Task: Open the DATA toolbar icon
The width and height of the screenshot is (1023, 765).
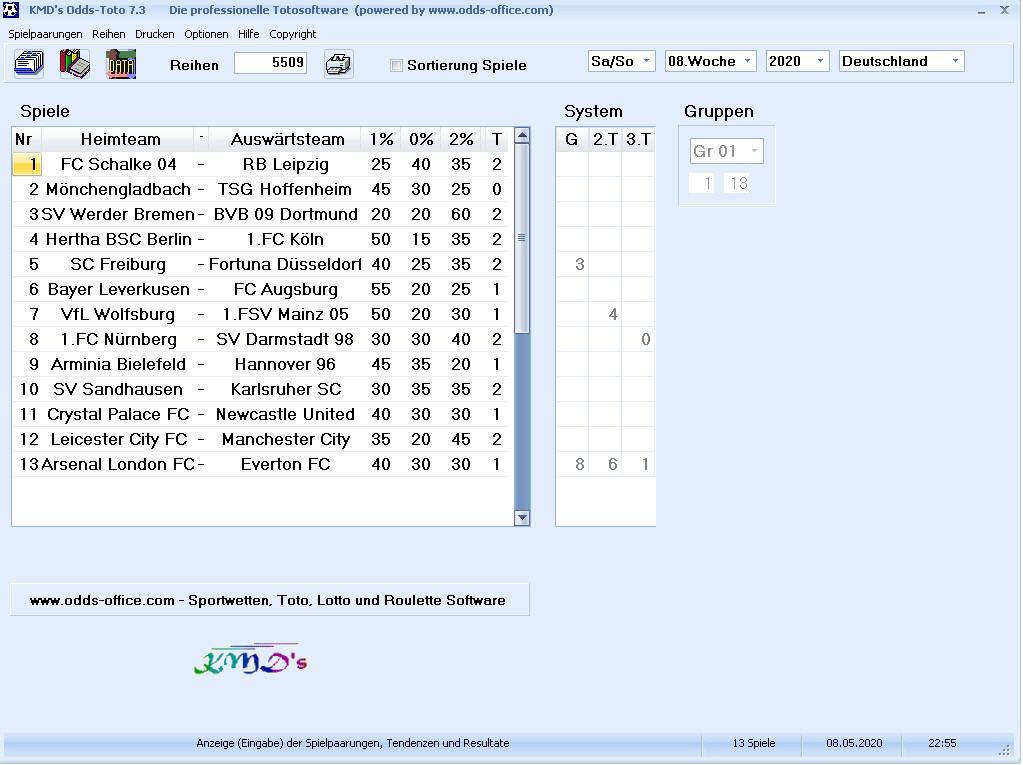Action: tap(121, 64)
